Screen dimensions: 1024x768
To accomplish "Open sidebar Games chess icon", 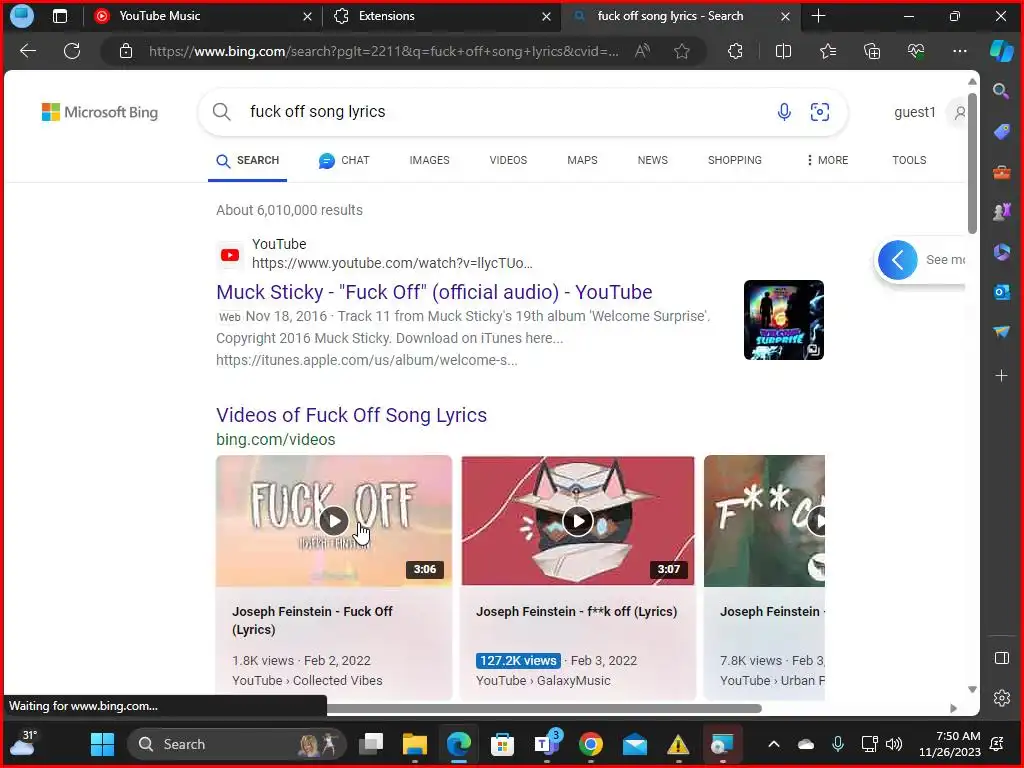I will pyautogui.click(x=1001, y=212).
